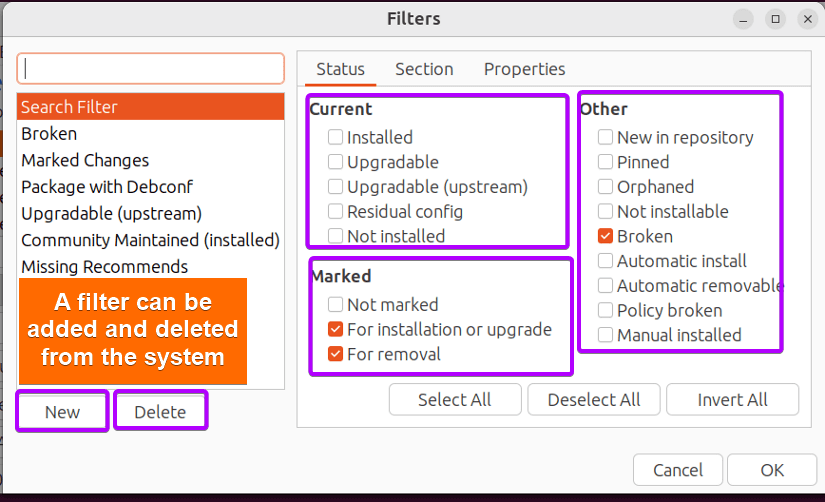Click Invert All button

(732, 400)
